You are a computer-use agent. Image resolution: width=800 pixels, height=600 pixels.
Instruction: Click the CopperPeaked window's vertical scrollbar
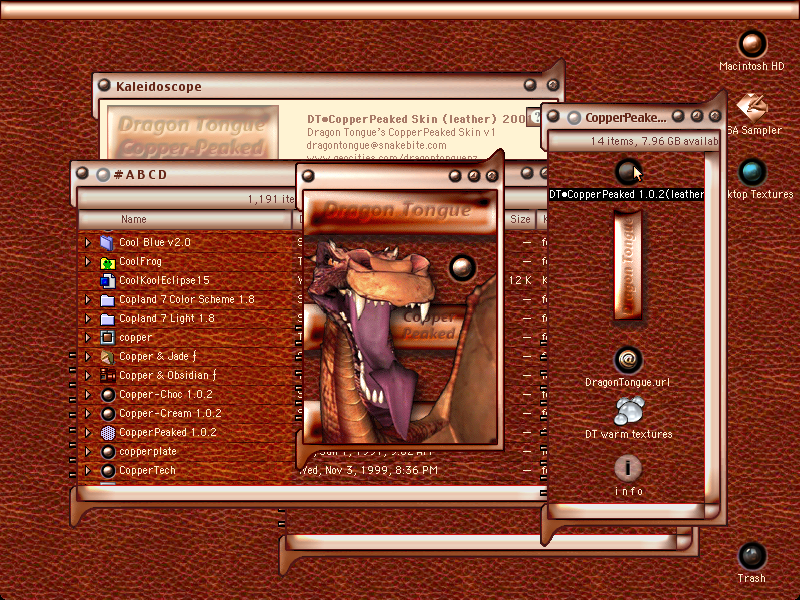pyautogui.click(x=711, y=327)
